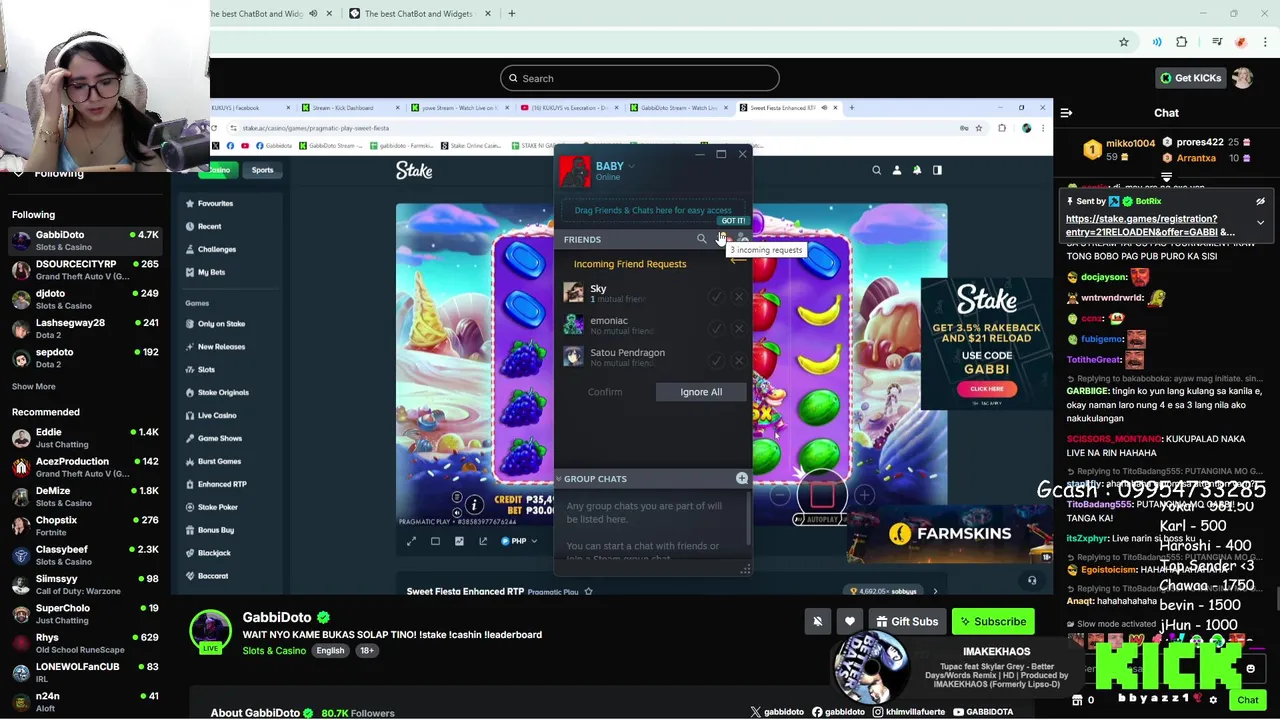
Task: Open live stats chart icon under game
Action: 459,541
